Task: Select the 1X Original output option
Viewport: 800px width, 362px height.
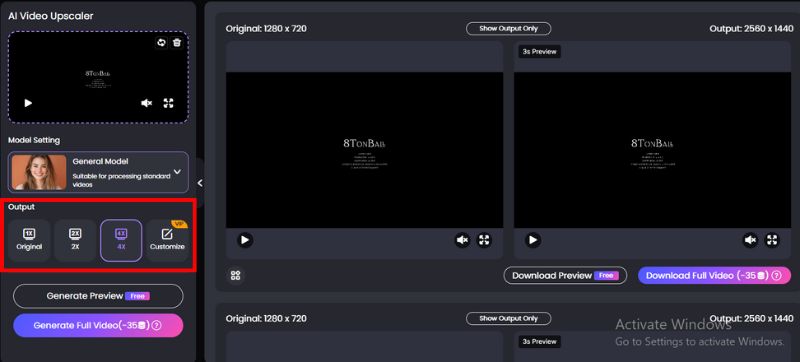Action: tap(29, 240)
